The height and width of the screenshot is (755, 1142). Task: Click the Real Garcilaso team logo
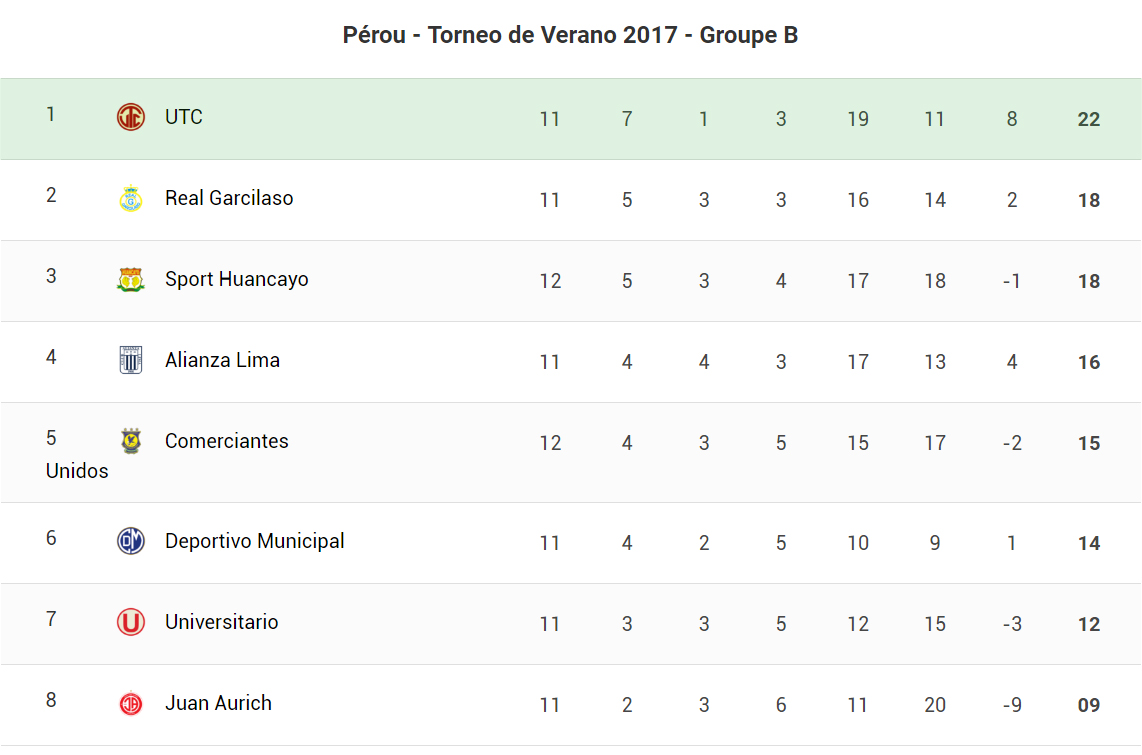point(131,198)
